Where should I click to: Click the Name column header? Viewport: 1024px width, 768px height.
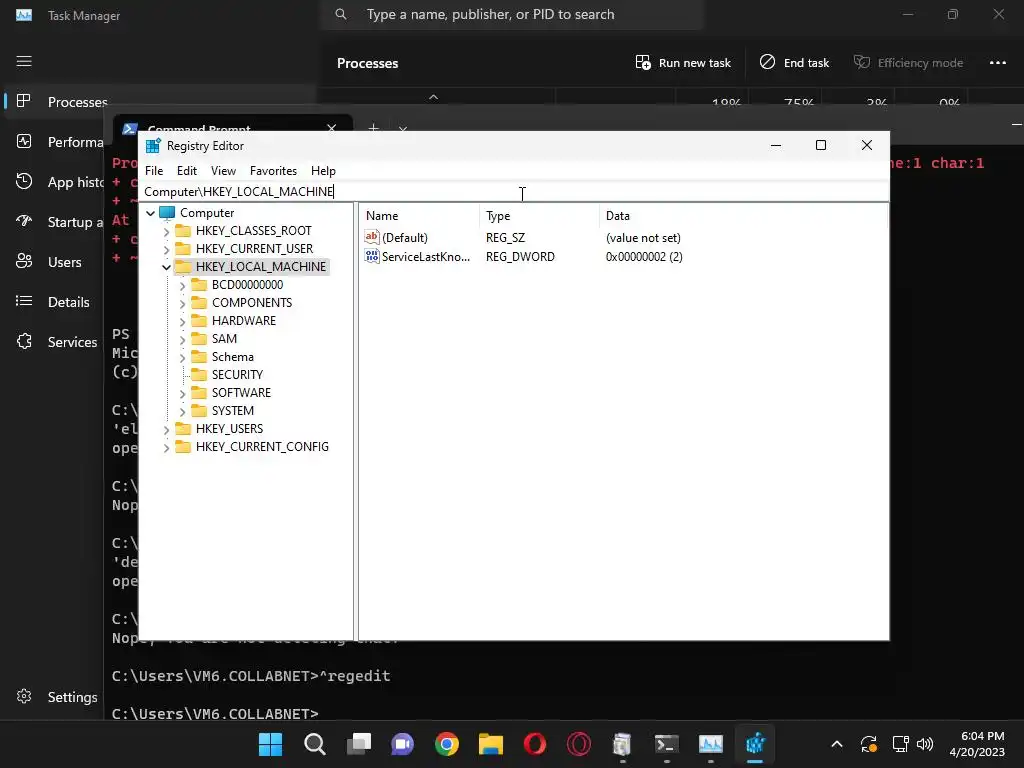click(x=419, y=216)
